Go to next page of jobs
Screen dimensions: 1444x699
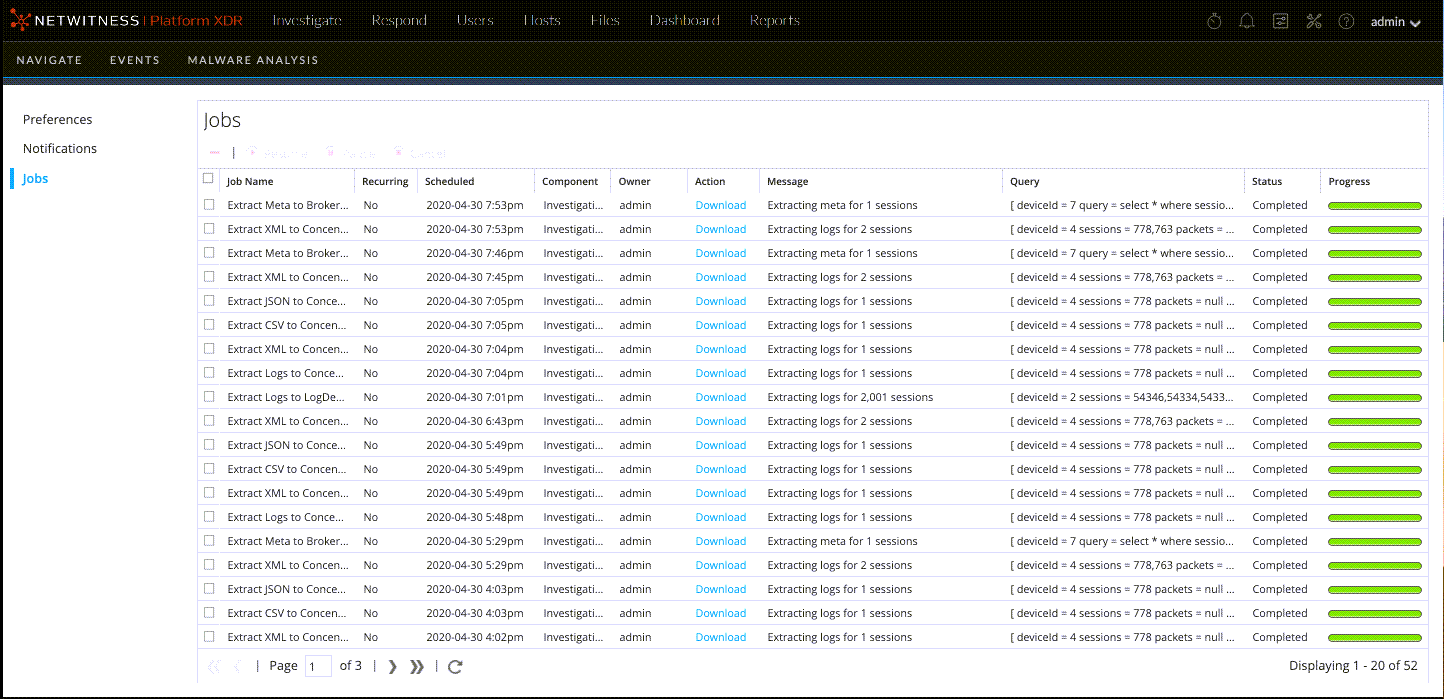tap(392, 666)
